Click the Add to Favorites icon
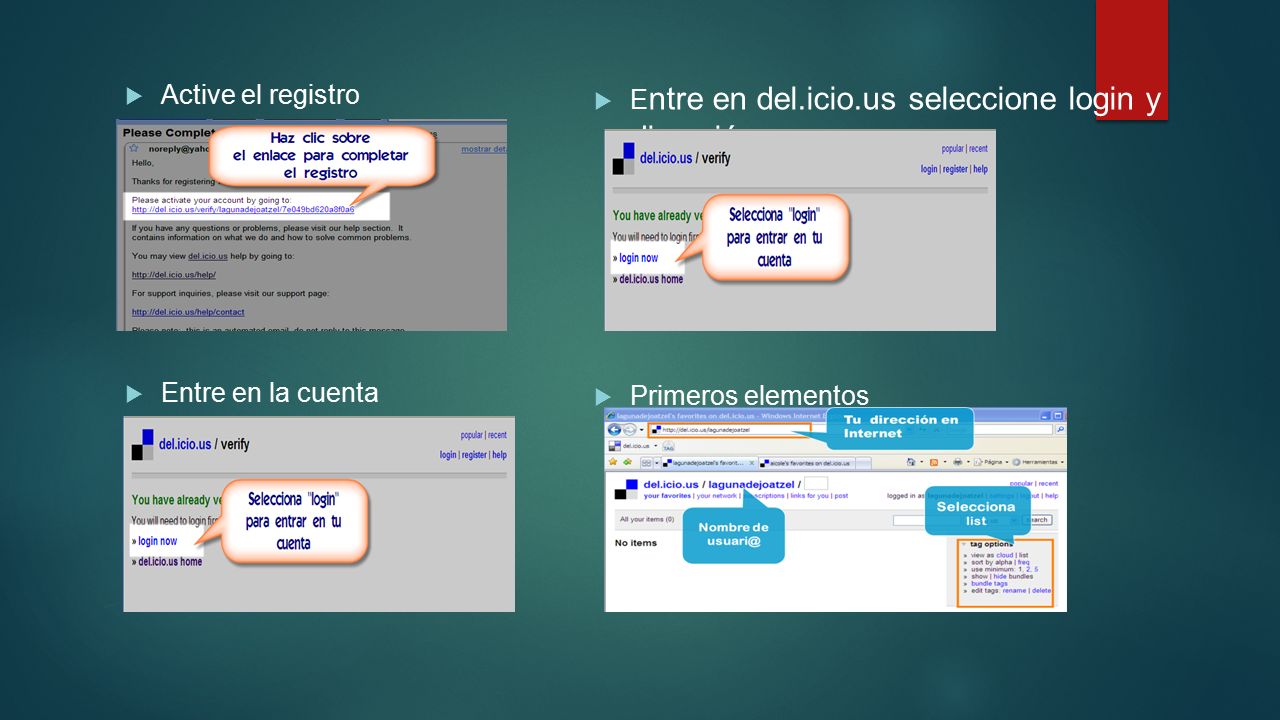Image resolution: width=1280 pixels, height=720 pixels. point(628,462)
